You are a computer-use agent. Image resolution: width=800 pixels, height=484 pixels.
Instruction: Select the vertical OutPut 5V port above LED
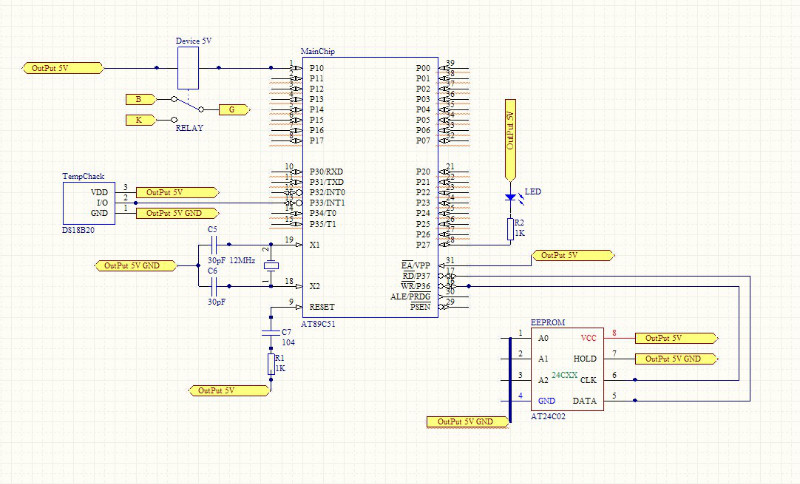(510, 125)
